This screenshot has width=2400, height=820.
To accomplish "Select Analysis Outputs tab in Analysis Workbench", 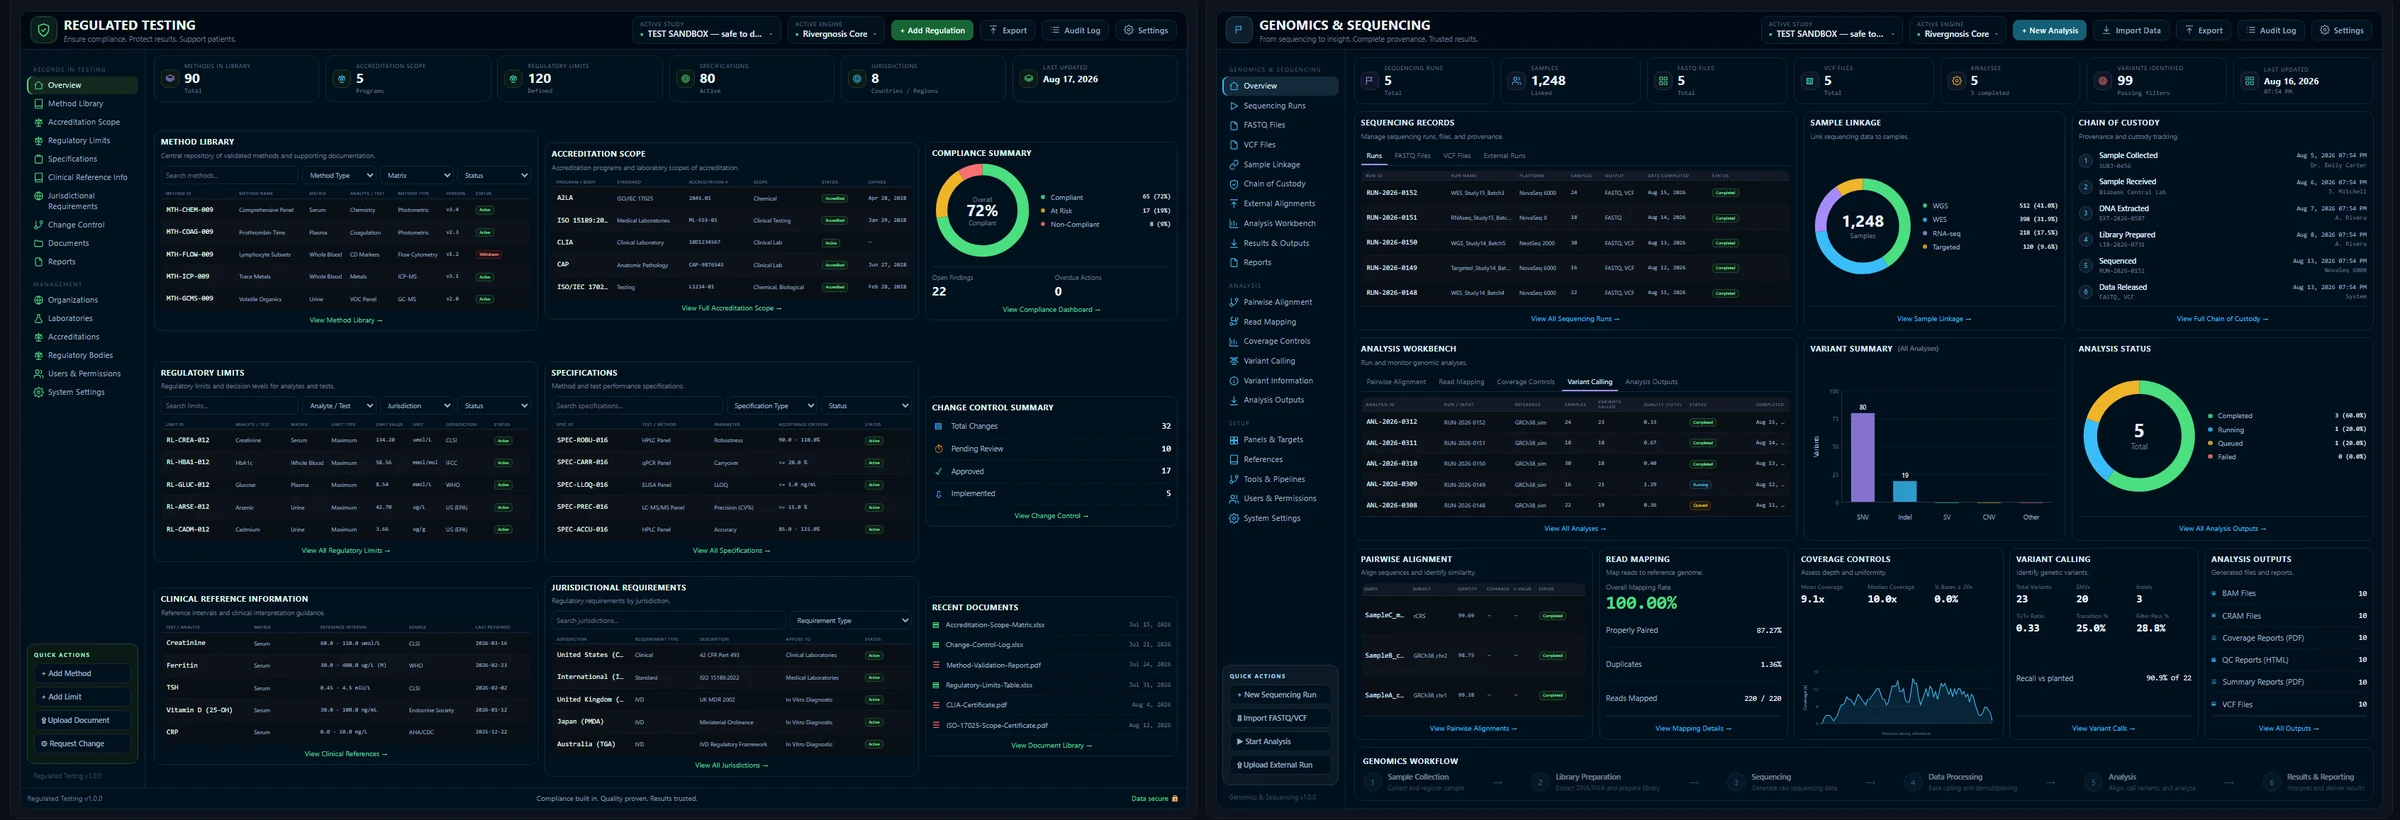I will (1651, 382).
